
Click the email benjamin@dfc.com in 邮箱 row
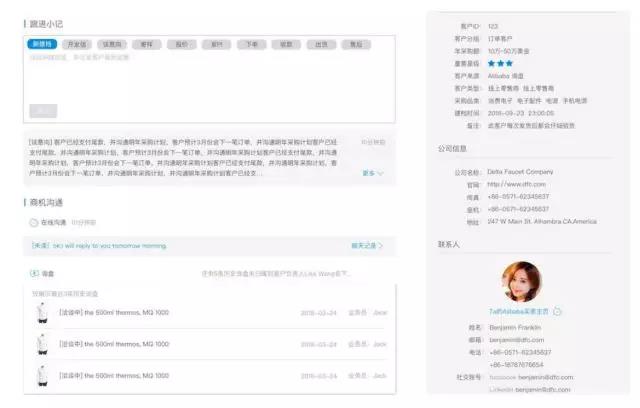coord(516,340)
